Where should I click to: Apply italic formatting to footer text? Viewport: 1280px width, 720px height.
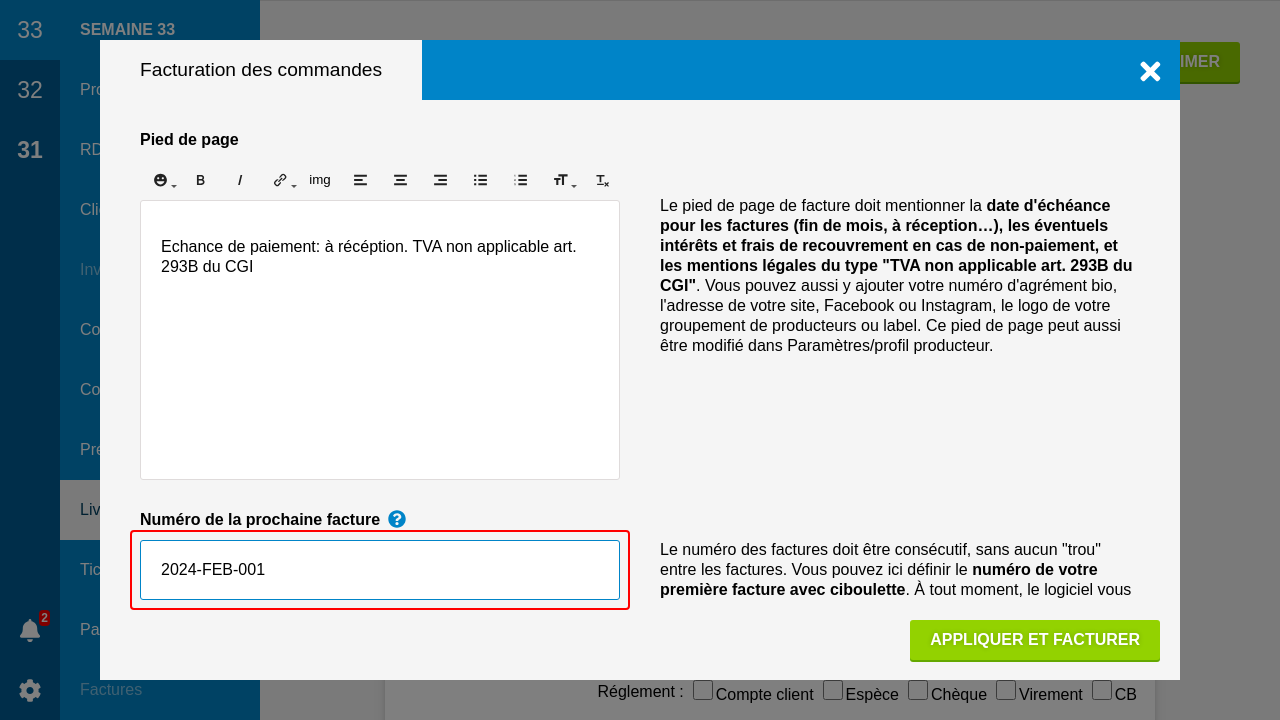(x=240, y=180)
